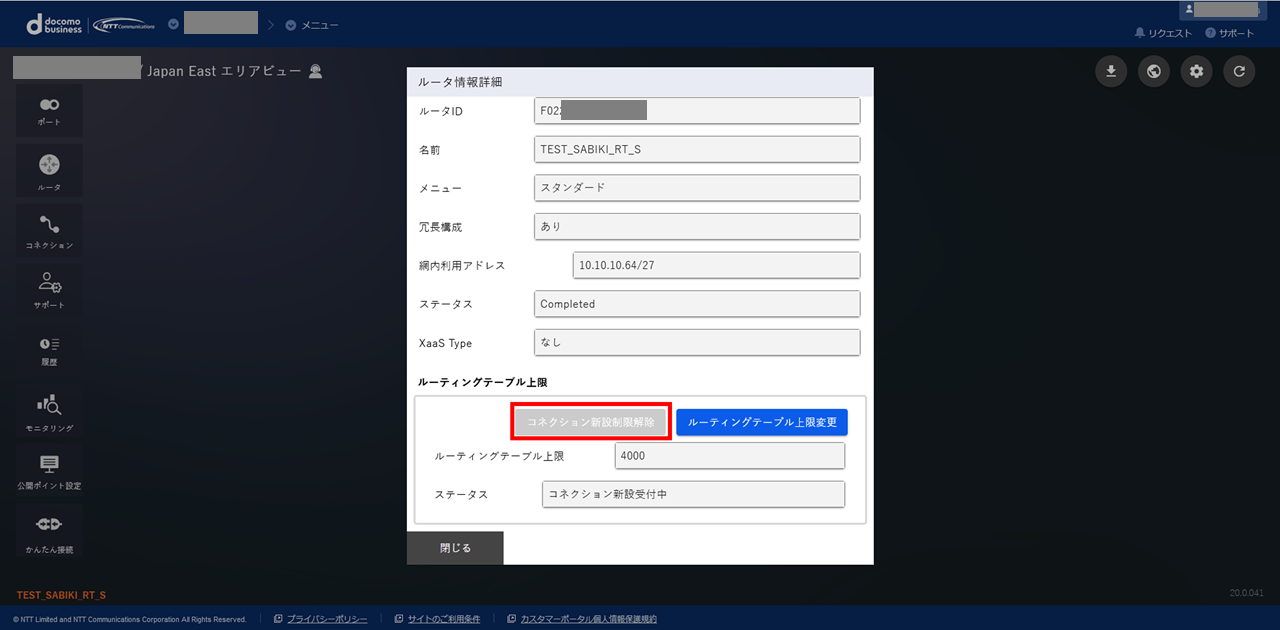Expand the dropdown next to NTT logo
Image resolution: width=1280 pixels, height=630 pixels.
pyautogui.click(x=174, y=24)
